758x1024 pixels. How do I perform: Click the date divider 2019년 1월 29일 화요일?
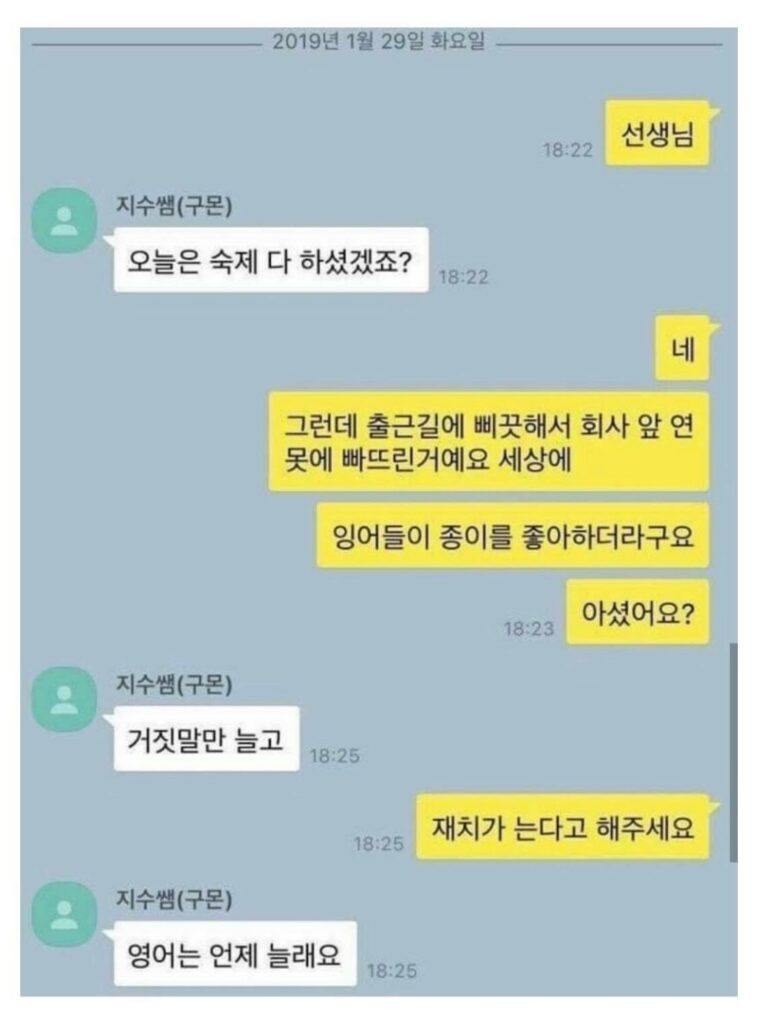(x=379, y=42)
